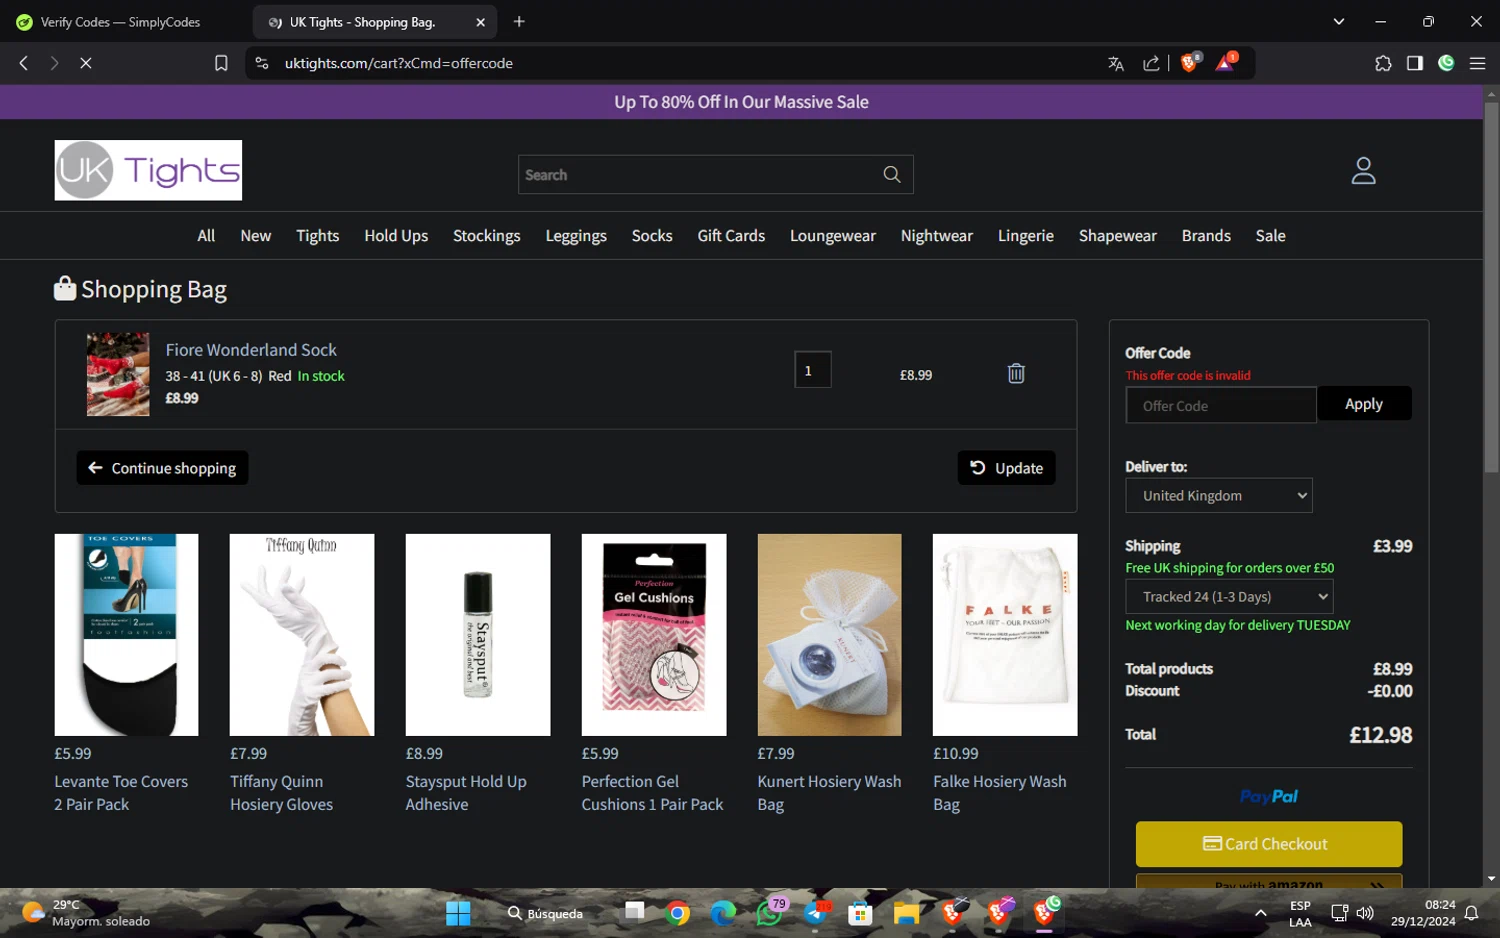
Task: Open WhatsApp from taskbar
Action: coord(769,913)
